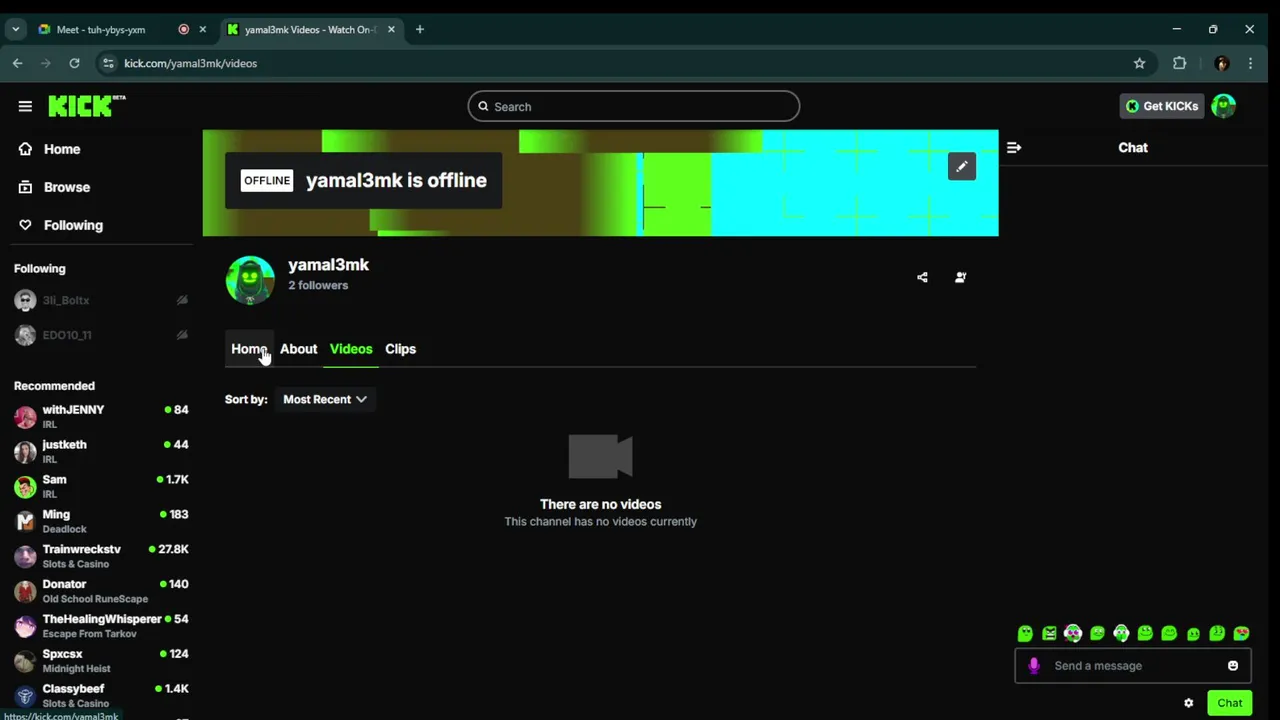
Task: Open the hamburger sidebar menu
Action: (x=25, y=106)
